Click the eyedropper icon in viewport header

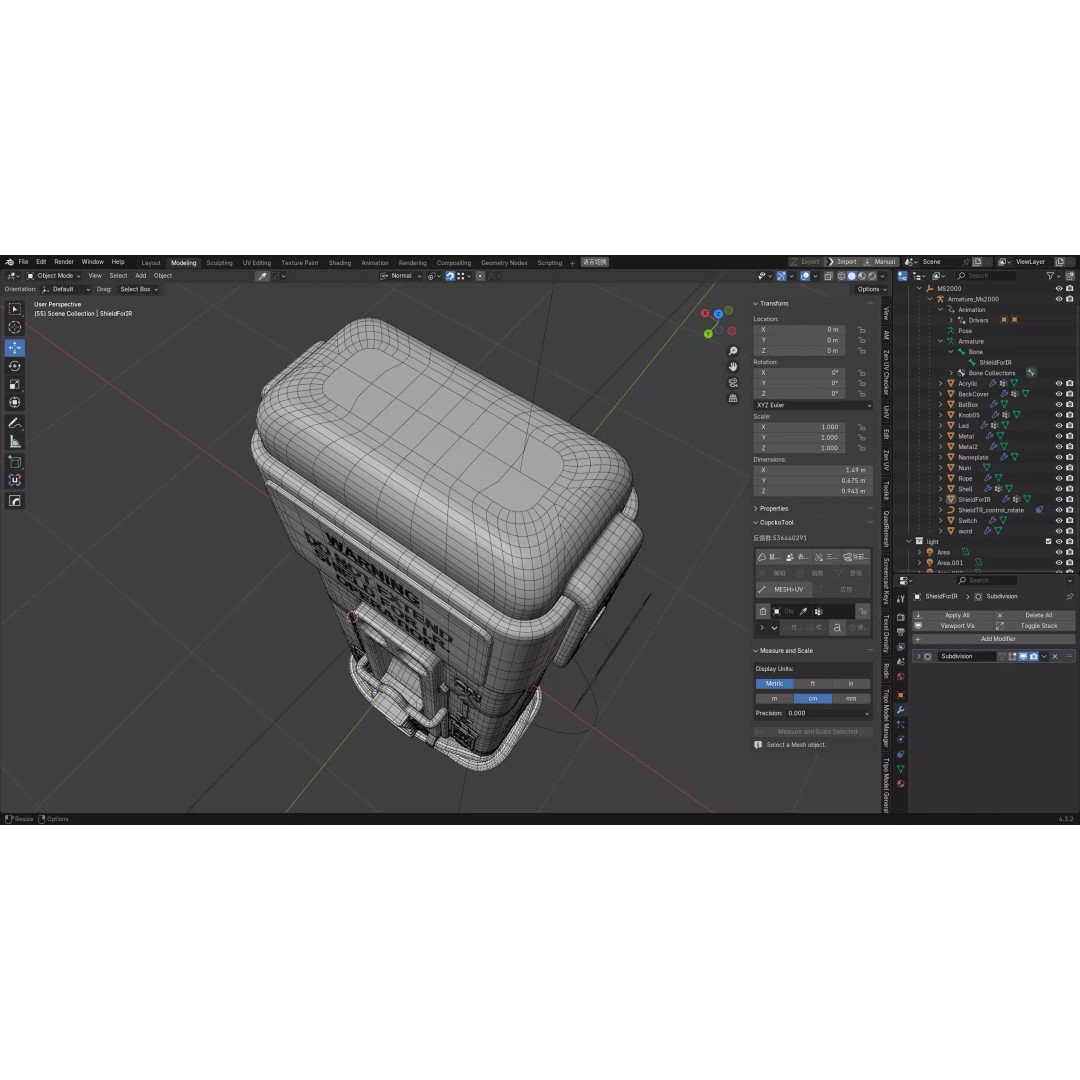[262, 276]
